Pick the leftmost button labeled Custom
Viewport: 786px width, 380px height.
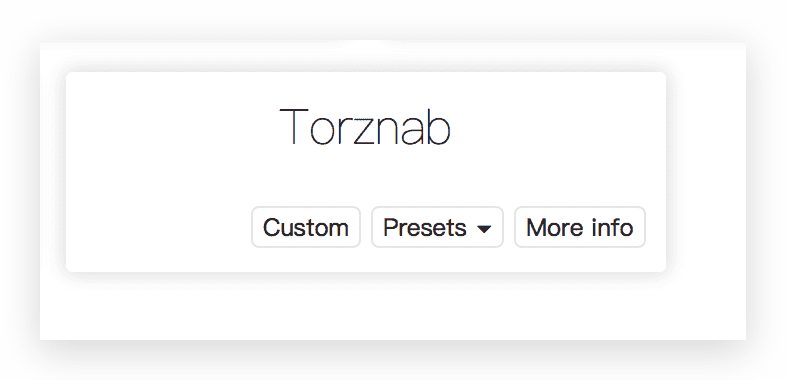tap(306, 227)
